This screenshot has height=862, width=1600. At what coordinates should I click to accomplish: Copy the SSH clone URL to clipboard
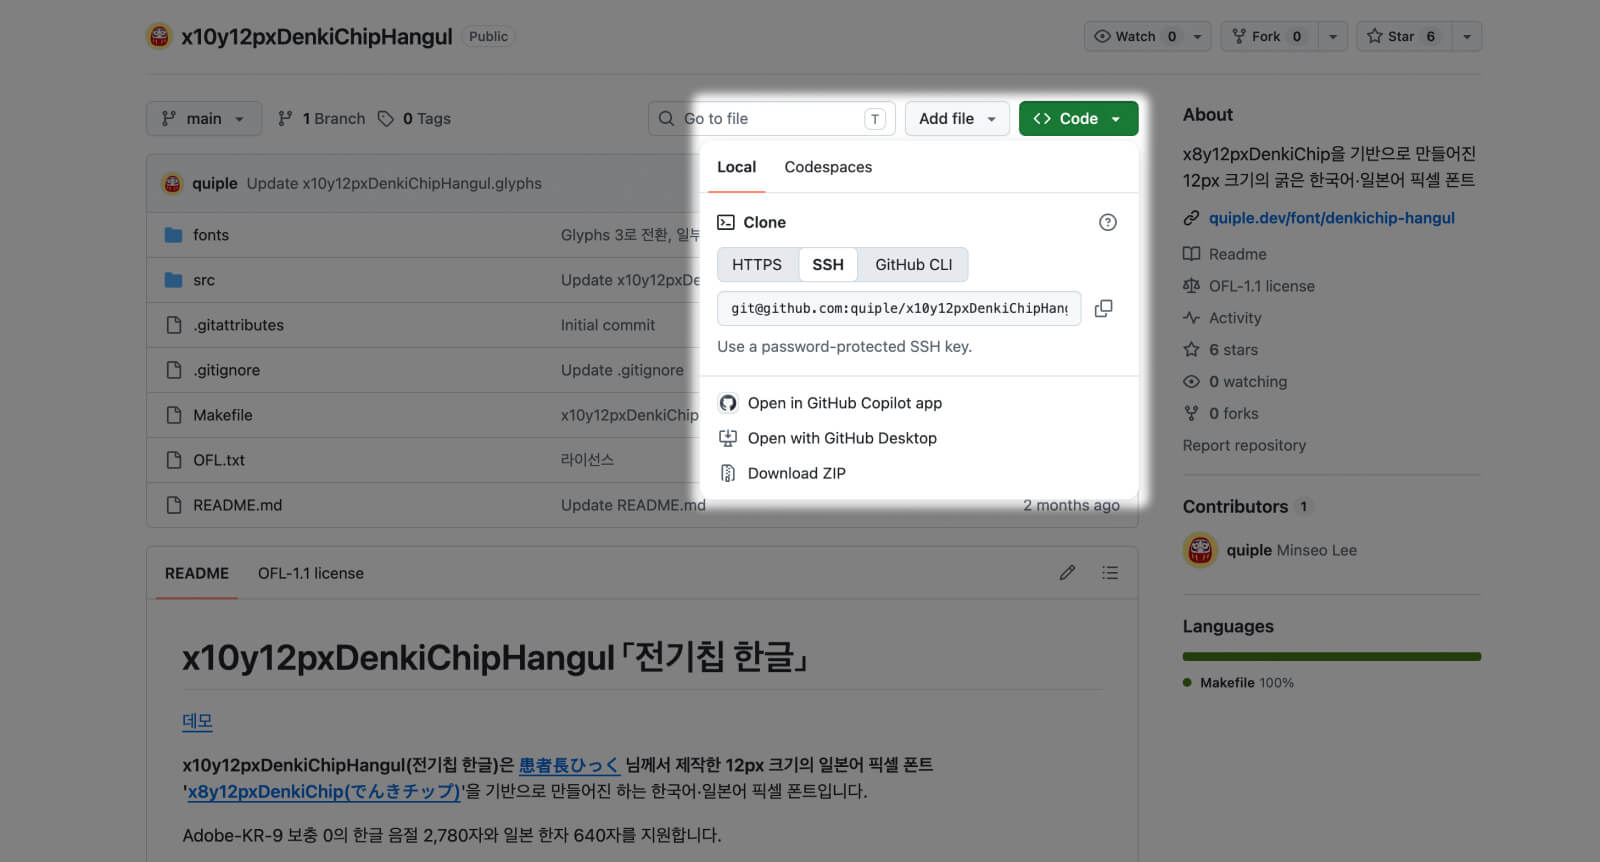click(x=1103, y=308)
